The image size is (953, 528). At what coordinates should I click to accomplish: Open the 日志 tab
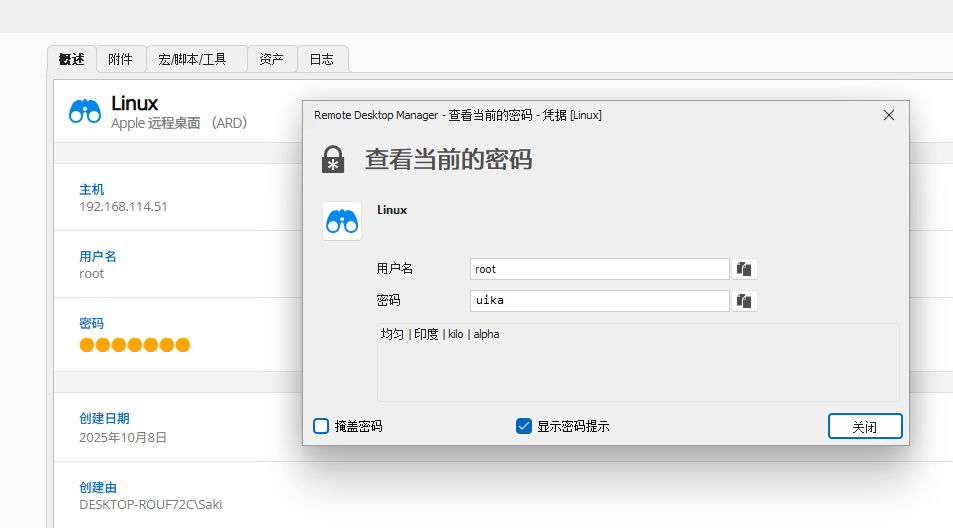322,59
